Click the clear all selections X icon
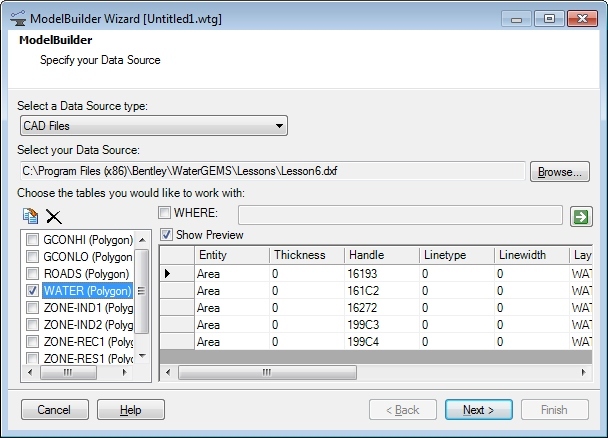Image resolution: width=608 pixels, height=438 pixels. [x=54, y=216]
